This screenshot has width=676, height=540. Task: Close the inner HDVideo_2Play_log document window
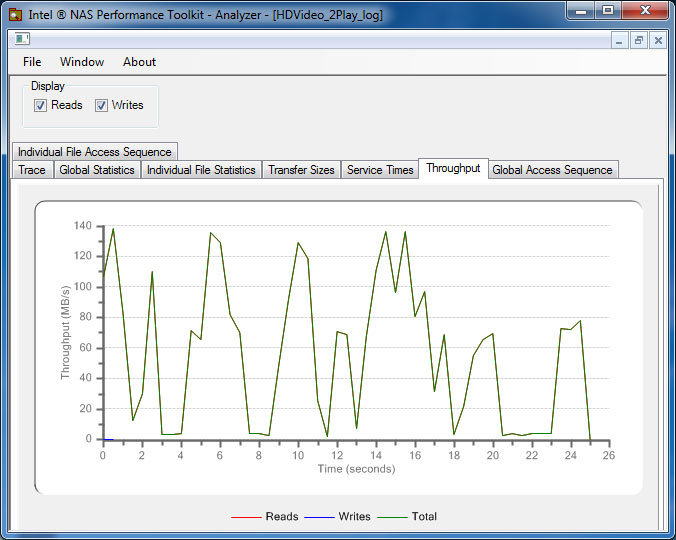pos(657,41)
